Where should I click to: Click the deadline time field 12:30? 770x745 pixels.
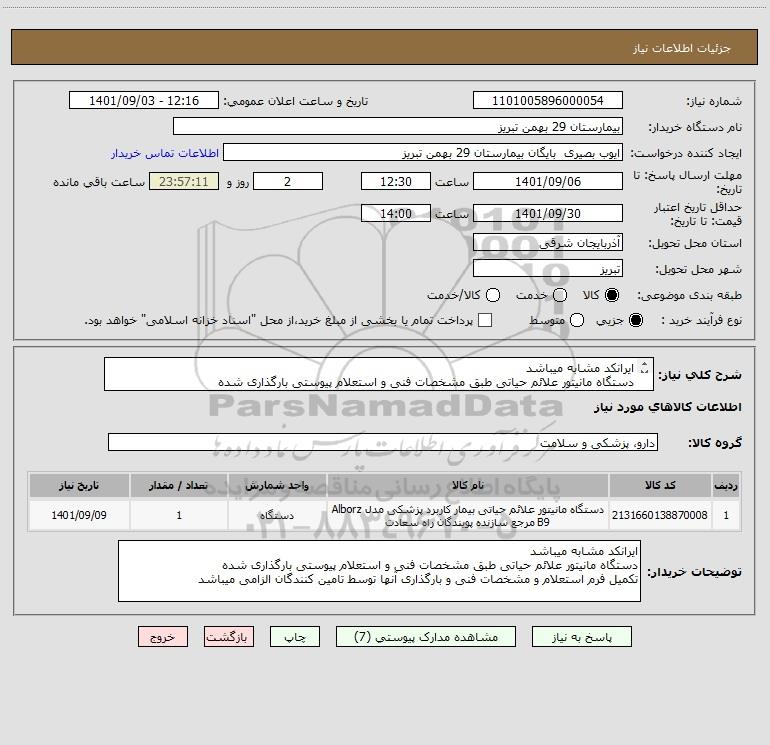coord(396,182)
